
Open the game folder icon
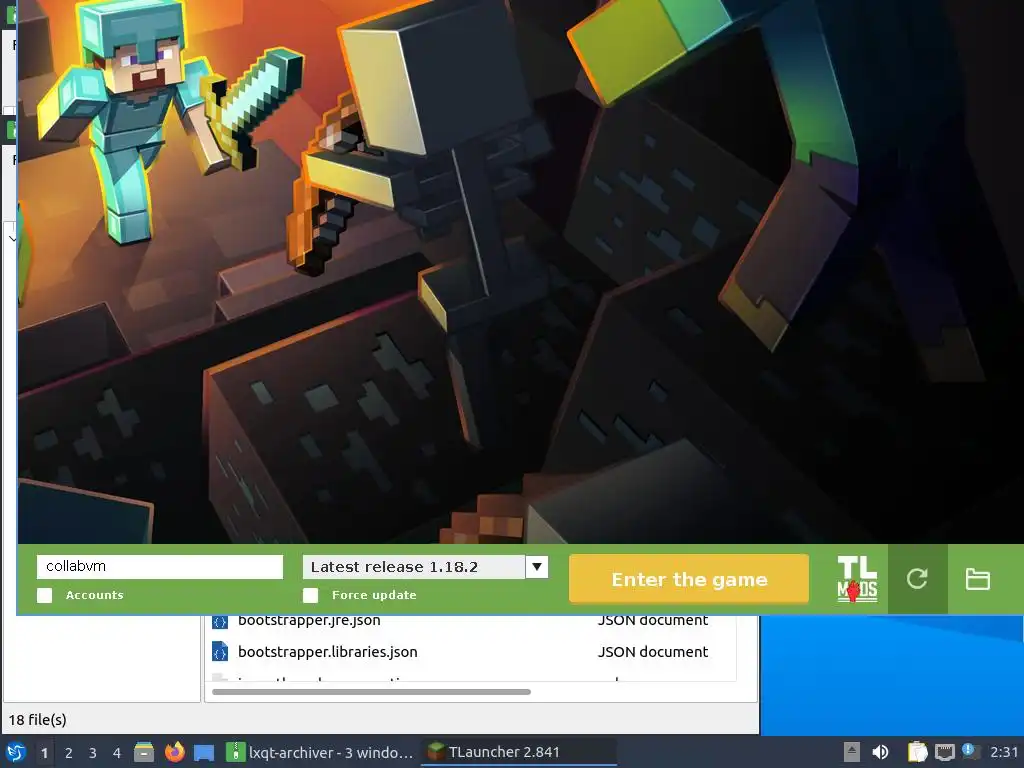(978, 579)
